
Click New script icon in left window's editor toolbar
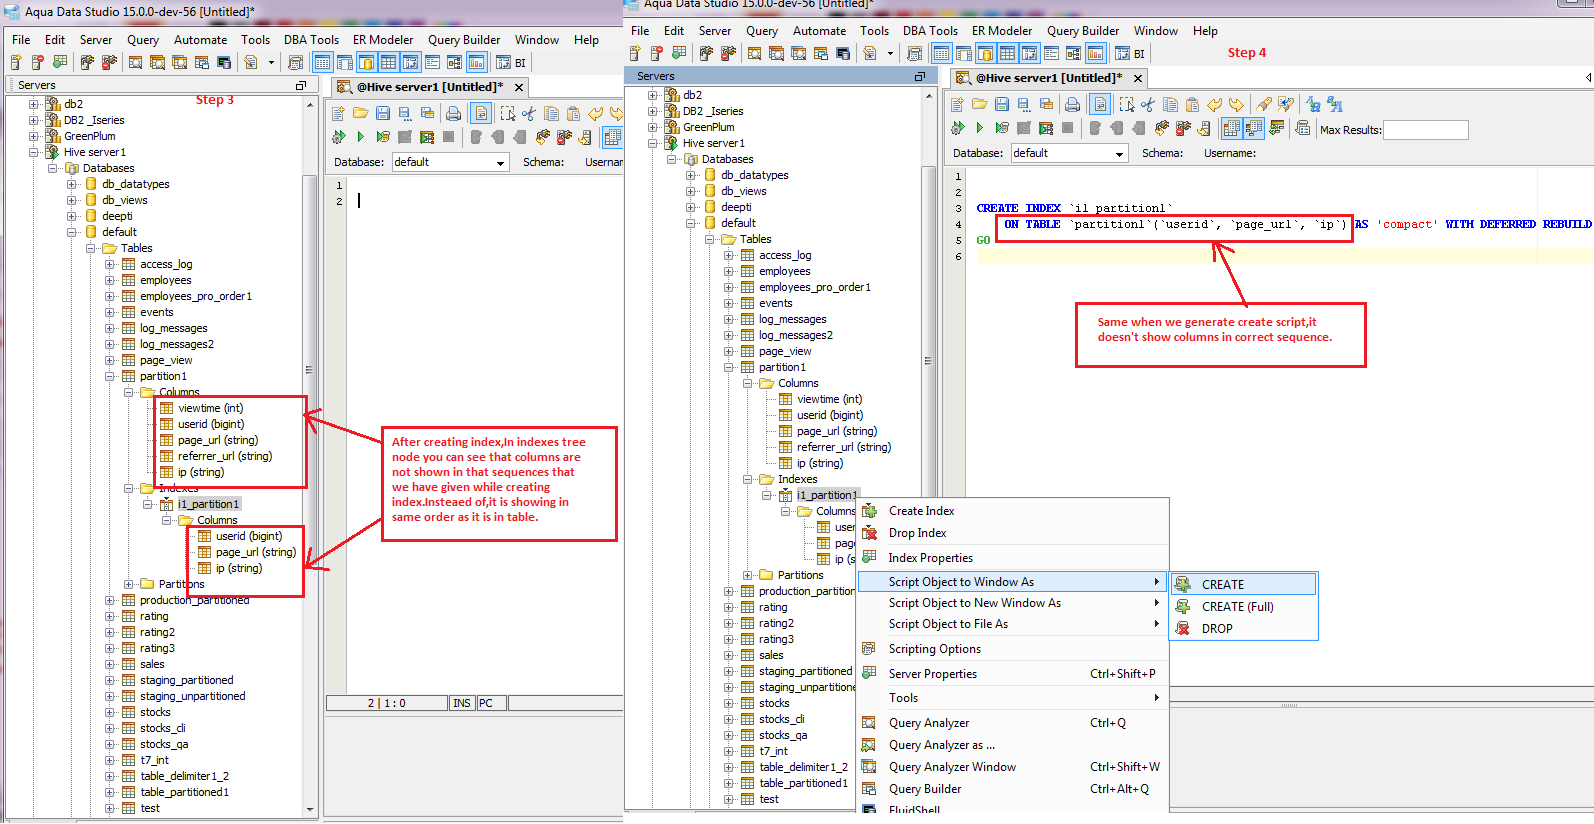(x=338, y=113)
